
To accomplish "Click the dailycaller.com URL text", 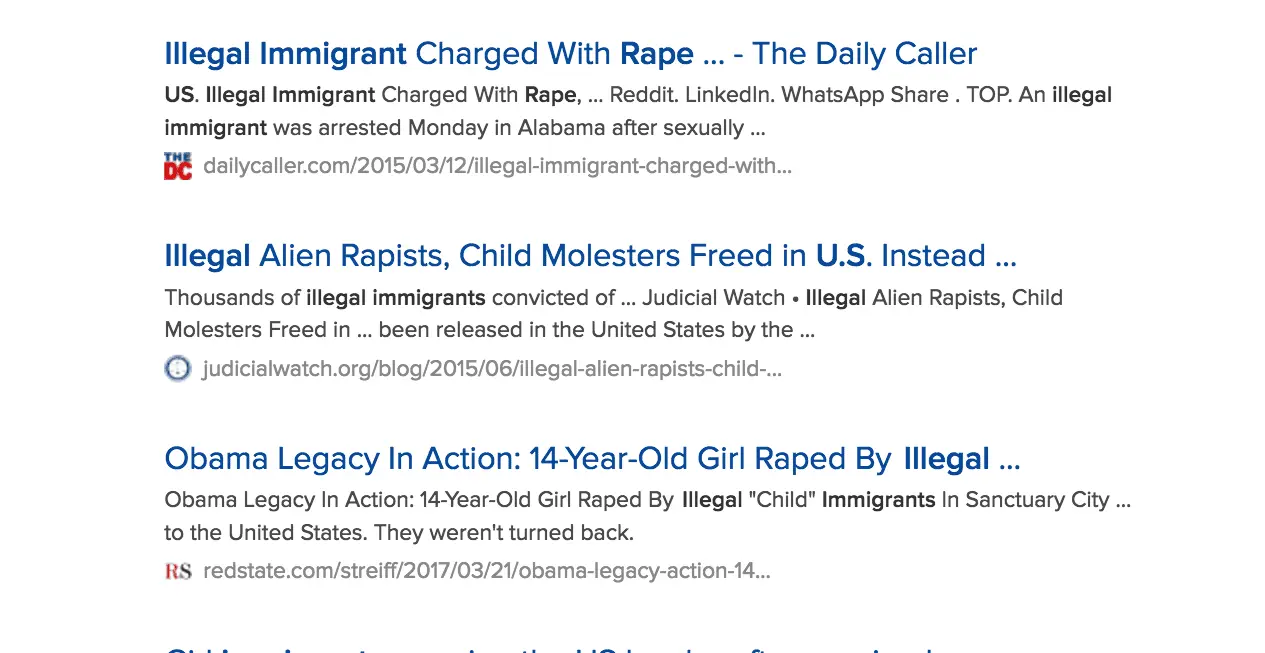I will pyautogui.click(x=497, y=166).
